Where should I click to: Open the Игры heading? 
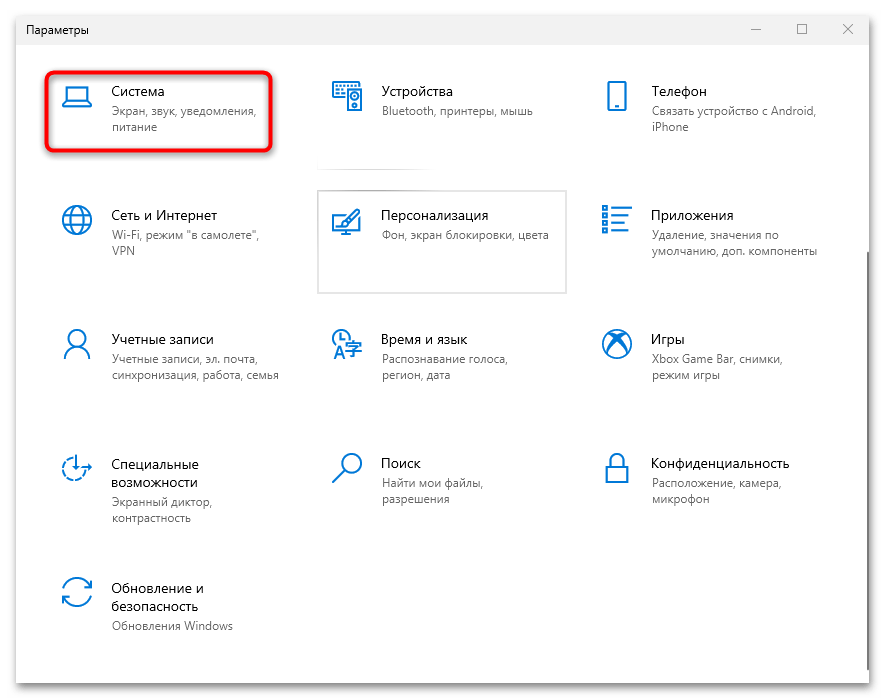tap(668, 339)
